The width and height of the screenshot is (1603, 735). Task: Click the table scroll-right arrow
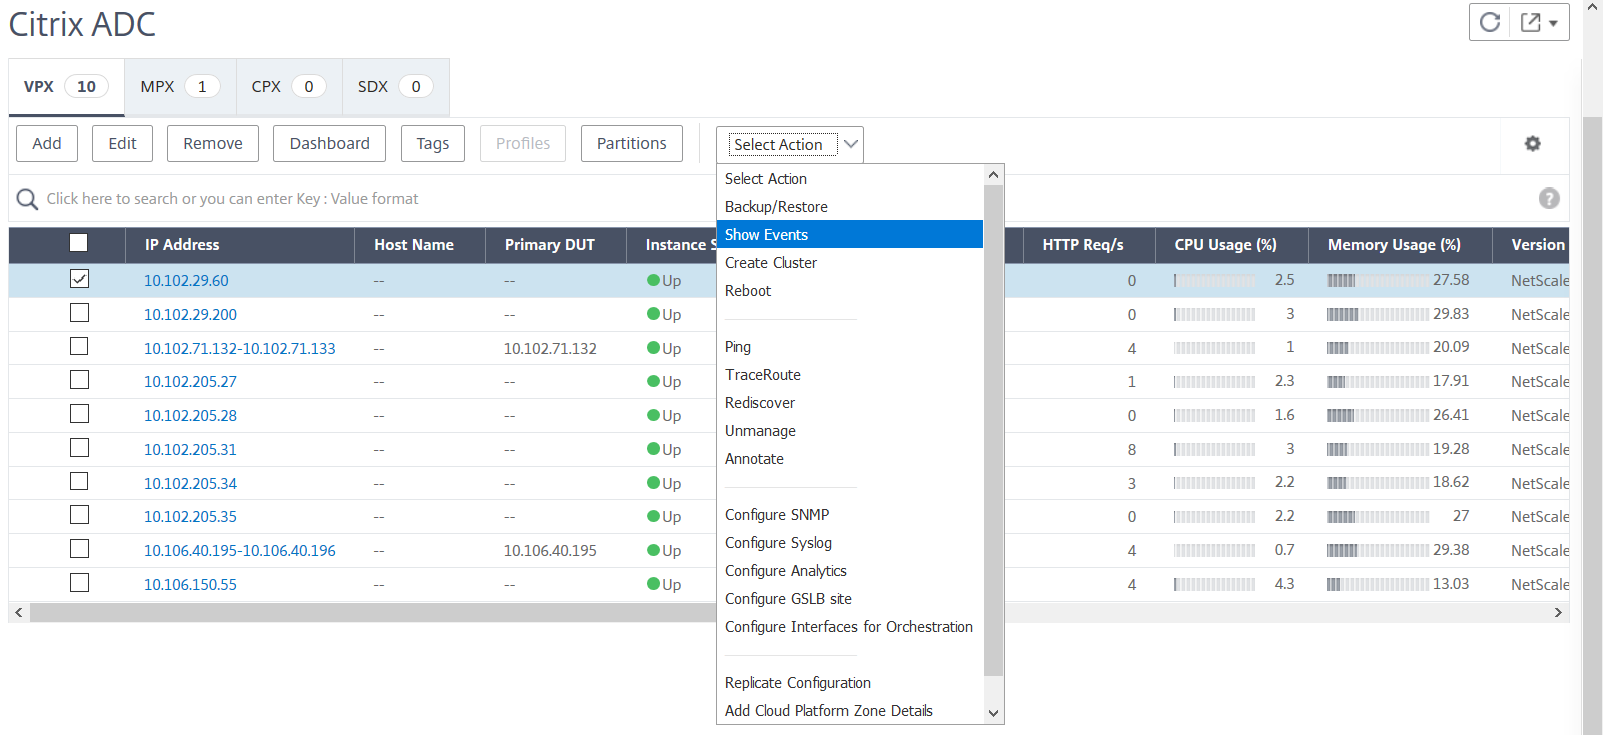(x=1558, y=612)
